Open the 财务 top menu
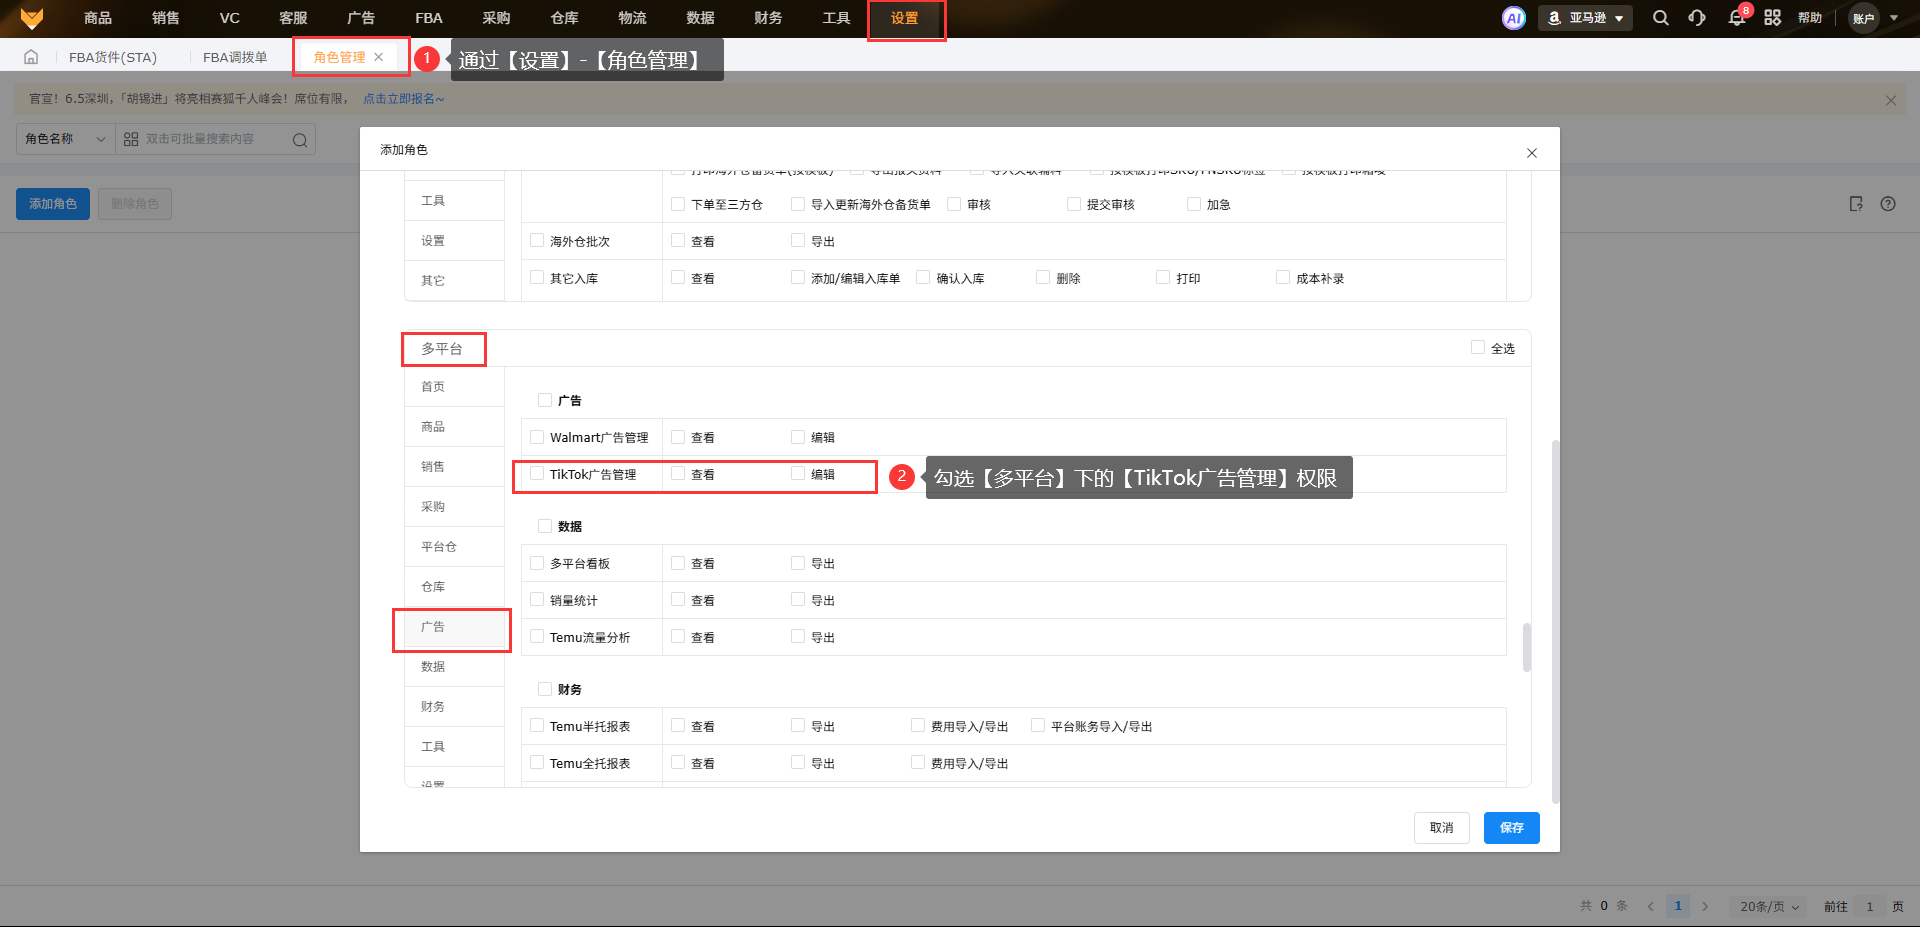Screen dimensions: 1920x927 [x=768, y=18]
